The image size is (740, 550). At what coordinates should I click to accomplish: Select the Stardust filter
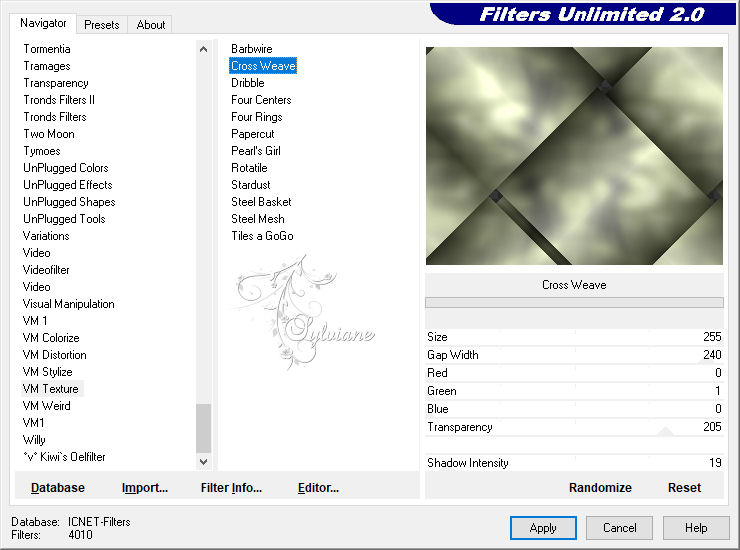(251, 185)
